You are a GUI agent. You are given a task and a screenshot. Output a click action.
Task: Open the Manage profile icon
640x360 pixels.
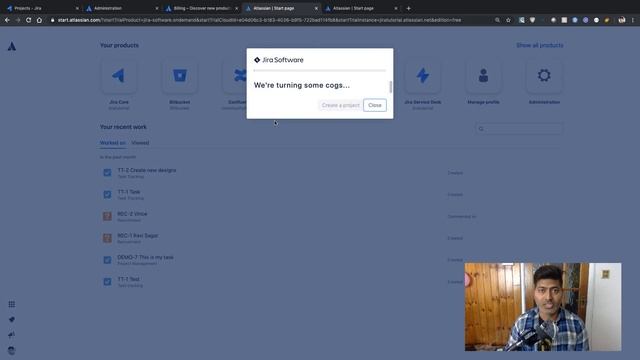tap(483, 76)
